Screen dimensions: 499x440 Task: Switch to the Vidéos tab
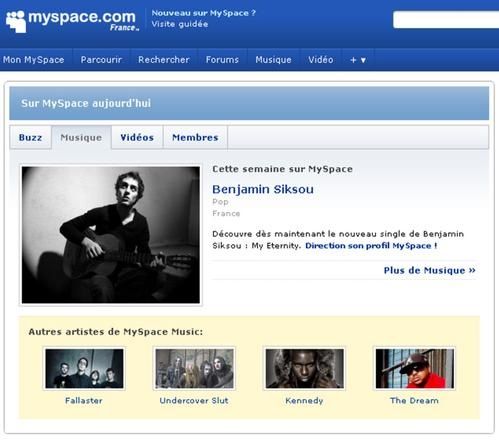[137, 137]
